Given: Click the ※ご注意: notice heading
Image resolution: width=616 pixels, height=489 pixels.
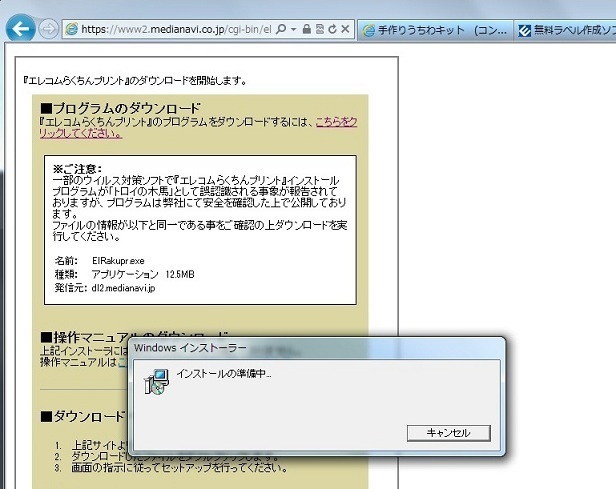Looking at the screenshot, I should tap(77, 169).
